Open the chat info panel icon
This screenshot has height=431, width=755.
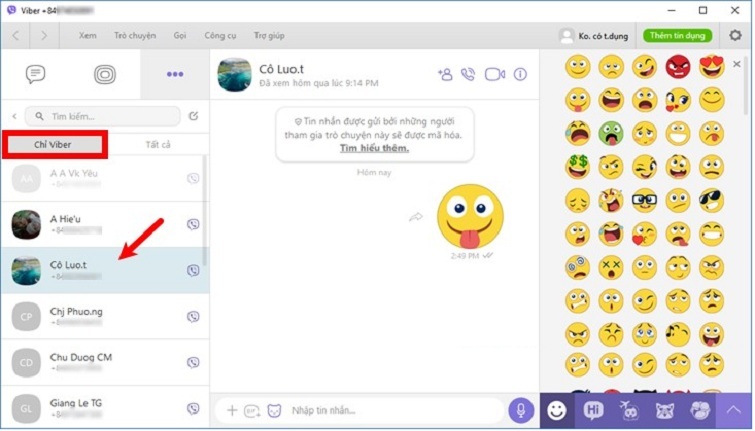point(520,74)
